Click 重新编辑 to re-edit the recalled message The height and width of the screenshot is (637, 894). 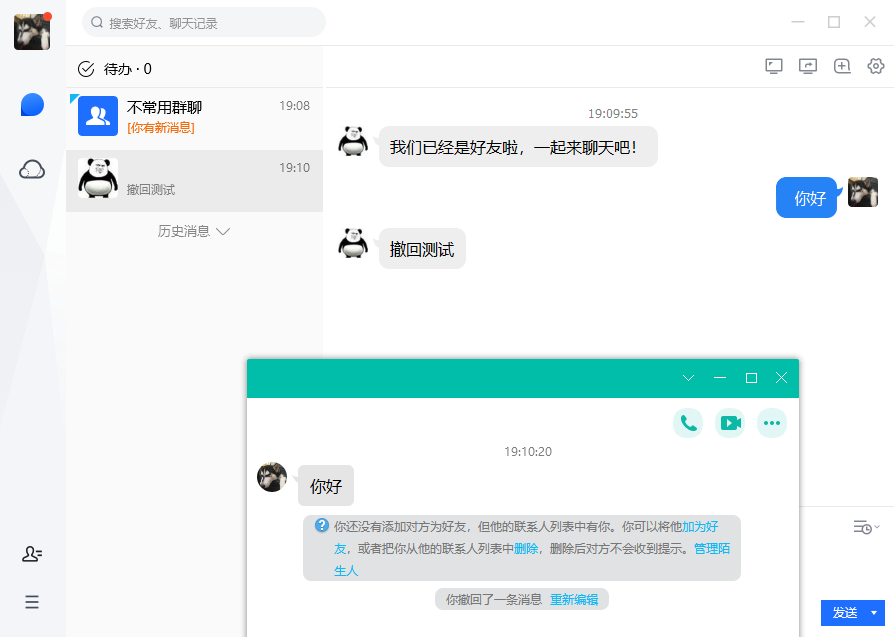pyautogui.click(x=573, y=600)
